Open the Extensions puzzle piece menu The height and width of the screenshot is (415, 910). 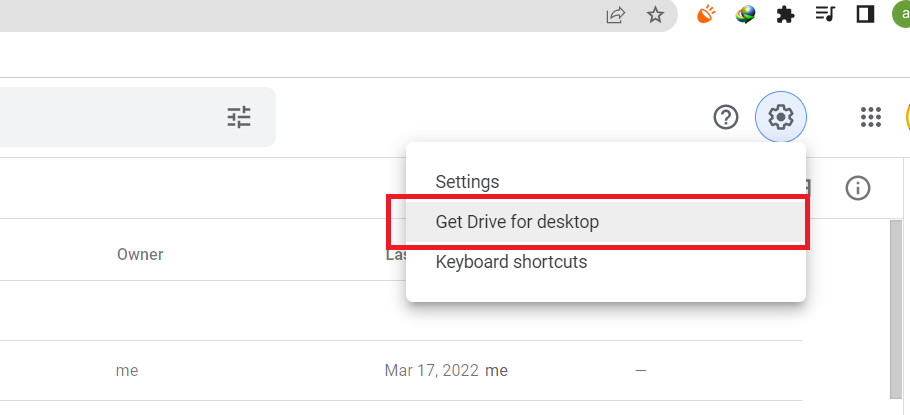[x=785, y=15]
